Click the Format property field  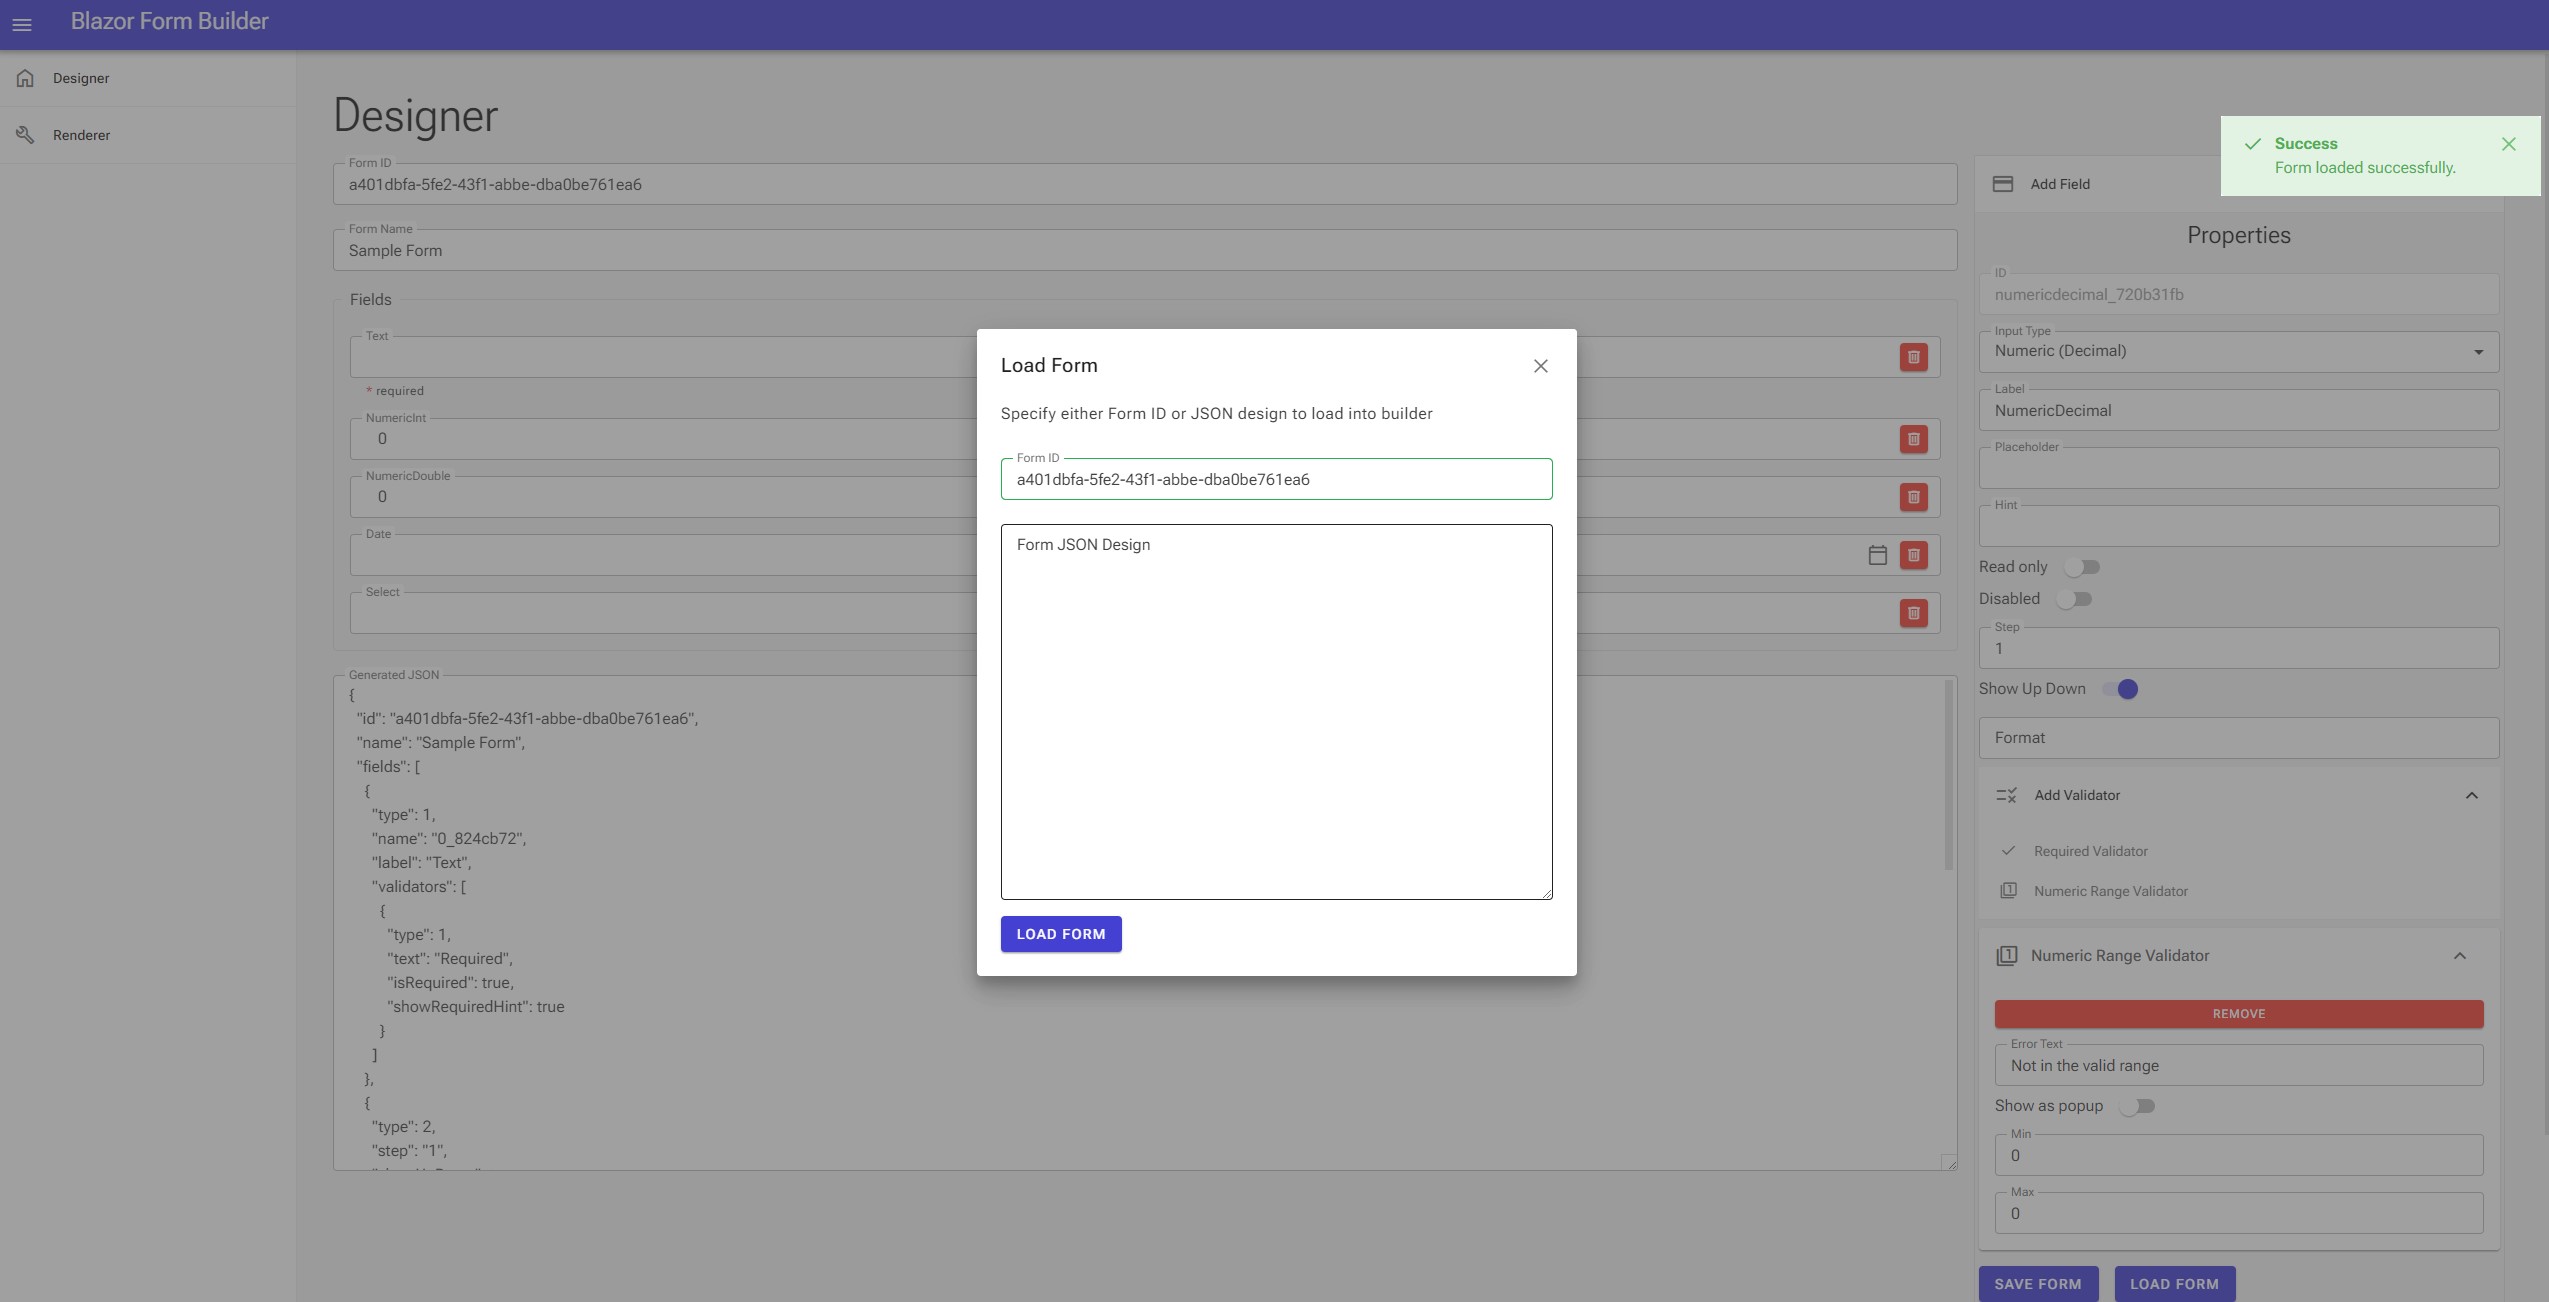pyautogui.click(x=2238, y=738)
